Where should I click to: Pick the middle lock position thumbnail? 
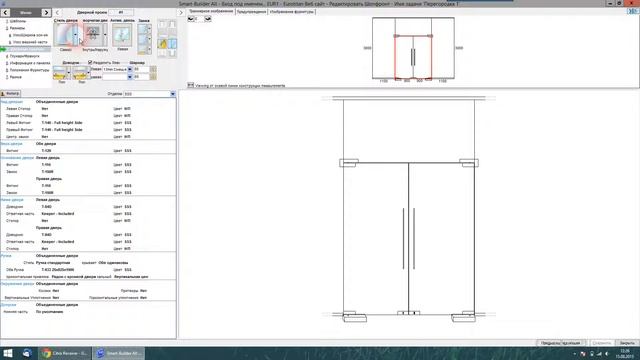[142, 39]
